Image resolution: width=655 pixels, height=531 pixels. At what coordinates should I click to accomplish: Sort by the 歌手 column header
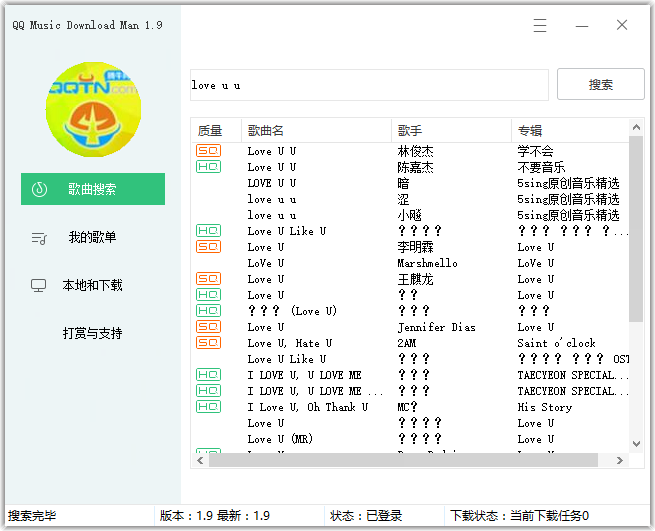tap(450, 130)
